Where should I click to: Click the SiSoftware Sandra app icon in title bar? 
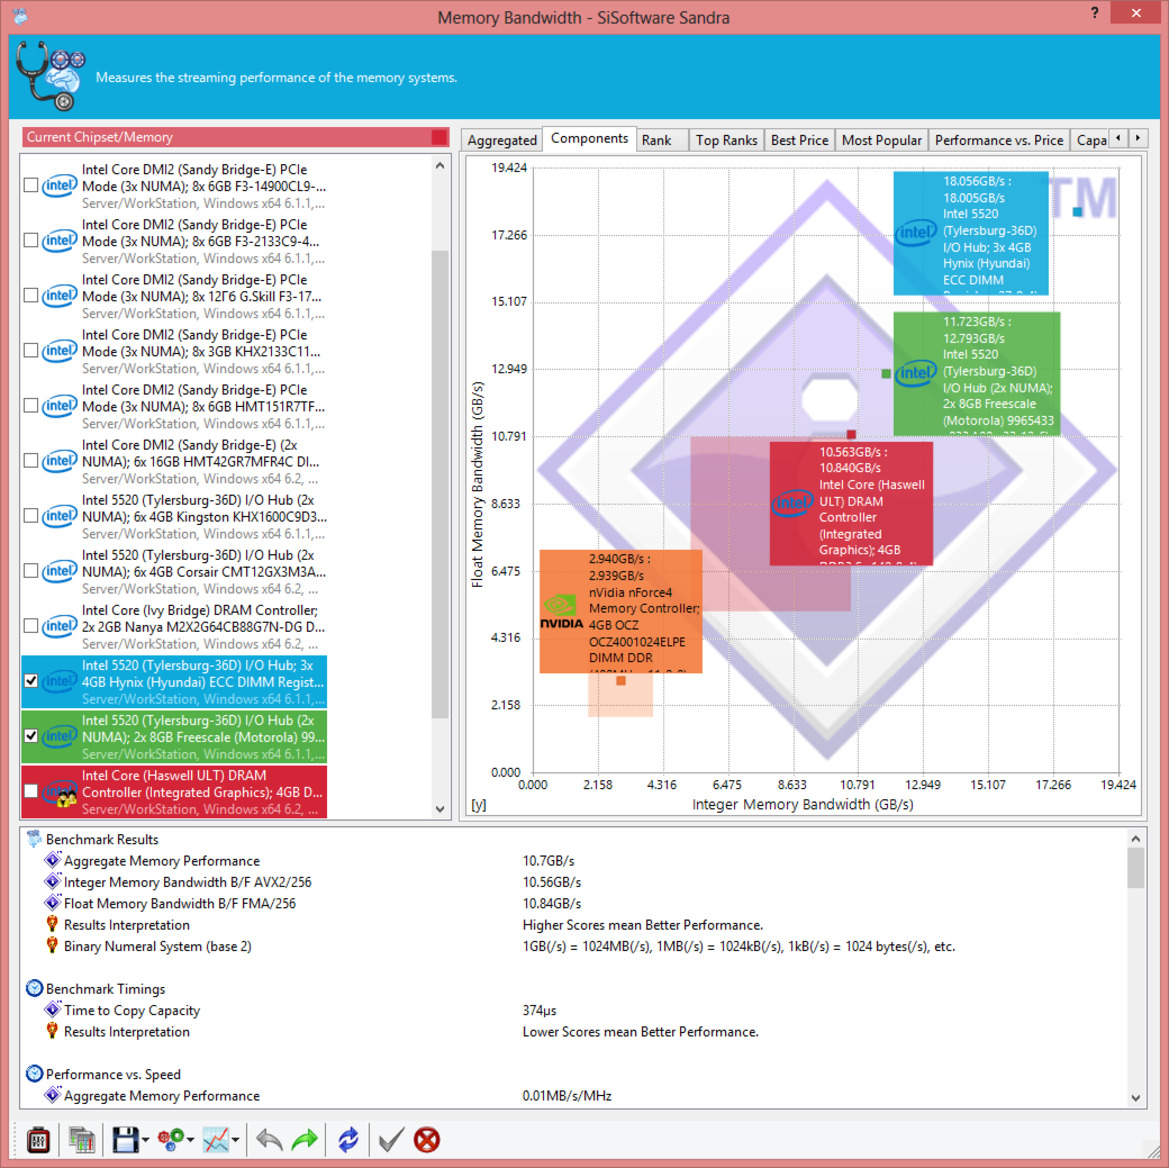[19, 15]
